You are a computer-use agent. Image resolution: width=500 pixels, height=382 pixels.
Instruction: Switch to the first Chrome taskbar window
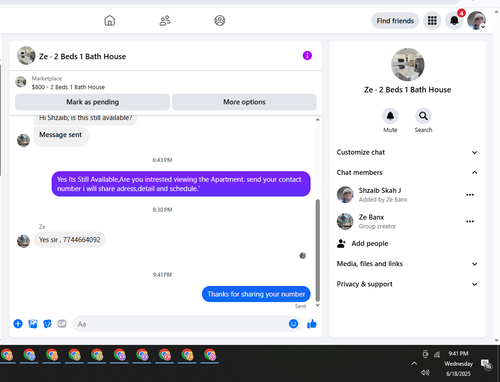tap(7, 355)
